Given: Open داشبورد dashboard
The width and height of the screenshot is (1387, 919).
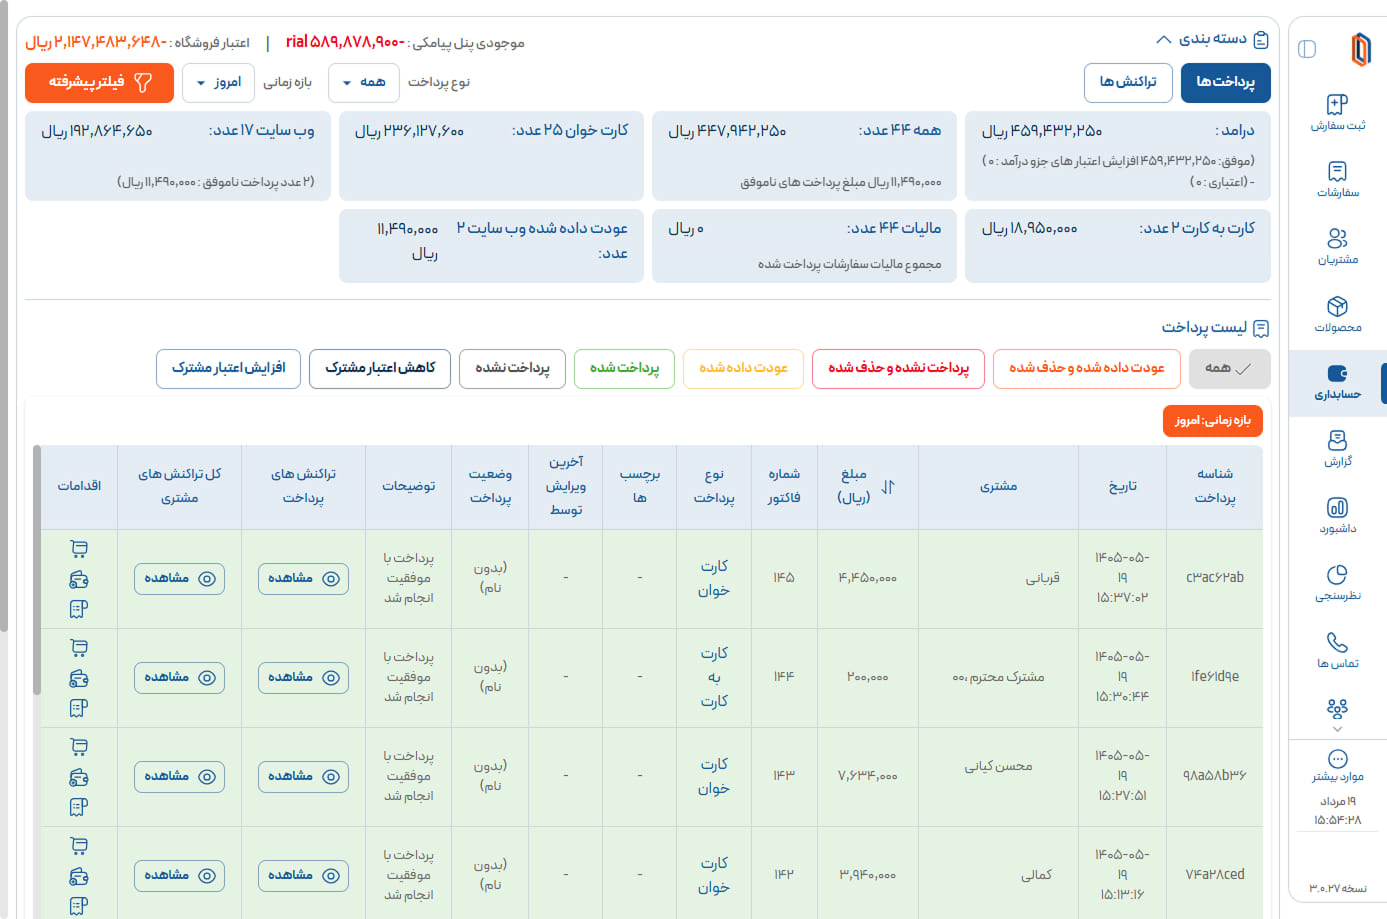Looking at the screenshot, I should [1337, 515].
